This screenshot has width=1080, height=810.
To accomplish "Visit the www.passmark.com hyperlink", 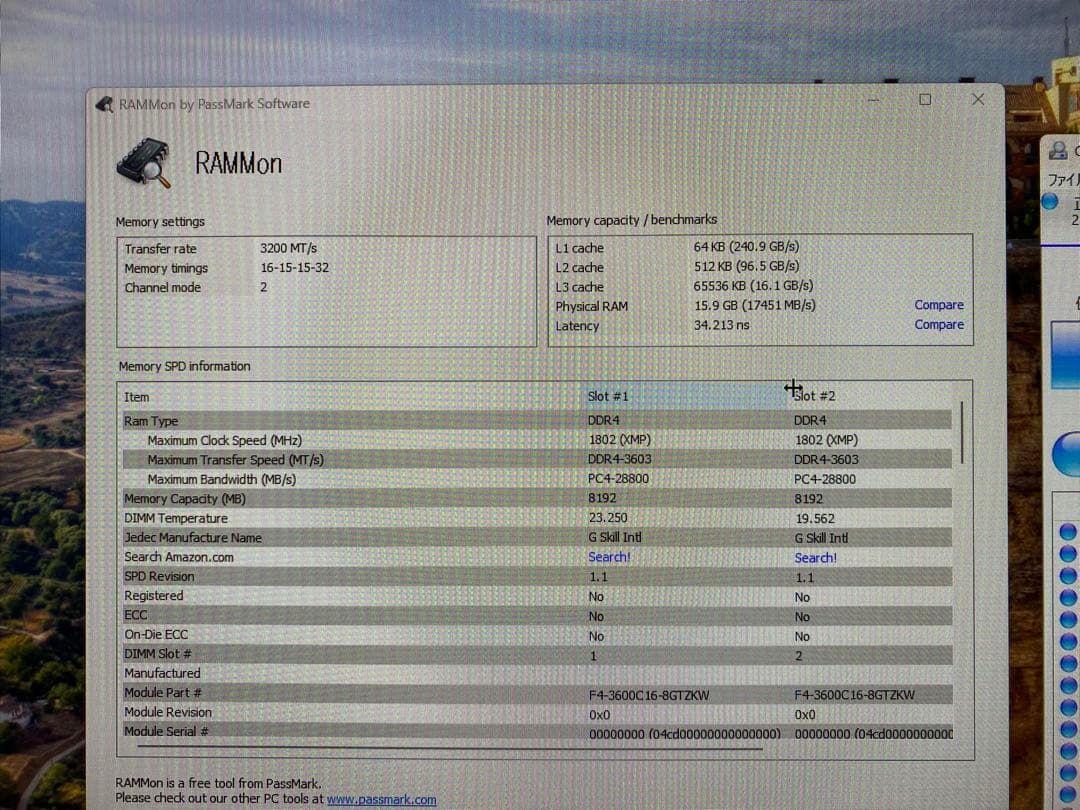I will click(381, 799).
